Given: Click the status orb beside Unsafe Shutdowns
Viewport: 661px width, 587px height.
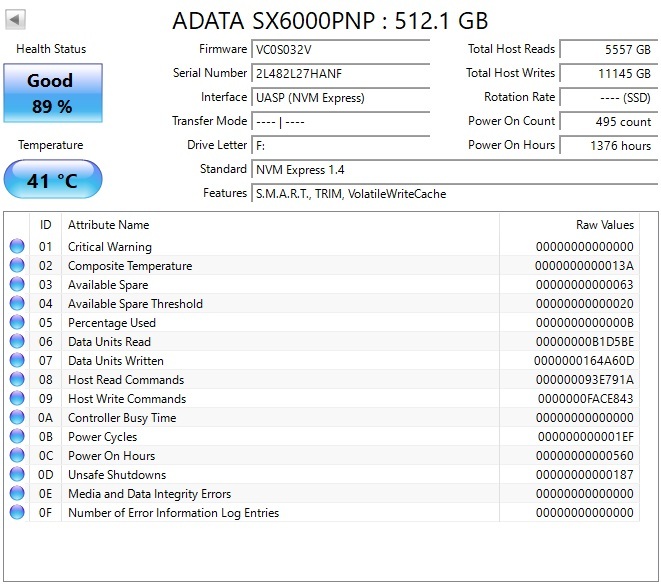Looking at the screenshot, I should [x=17, y=475].
